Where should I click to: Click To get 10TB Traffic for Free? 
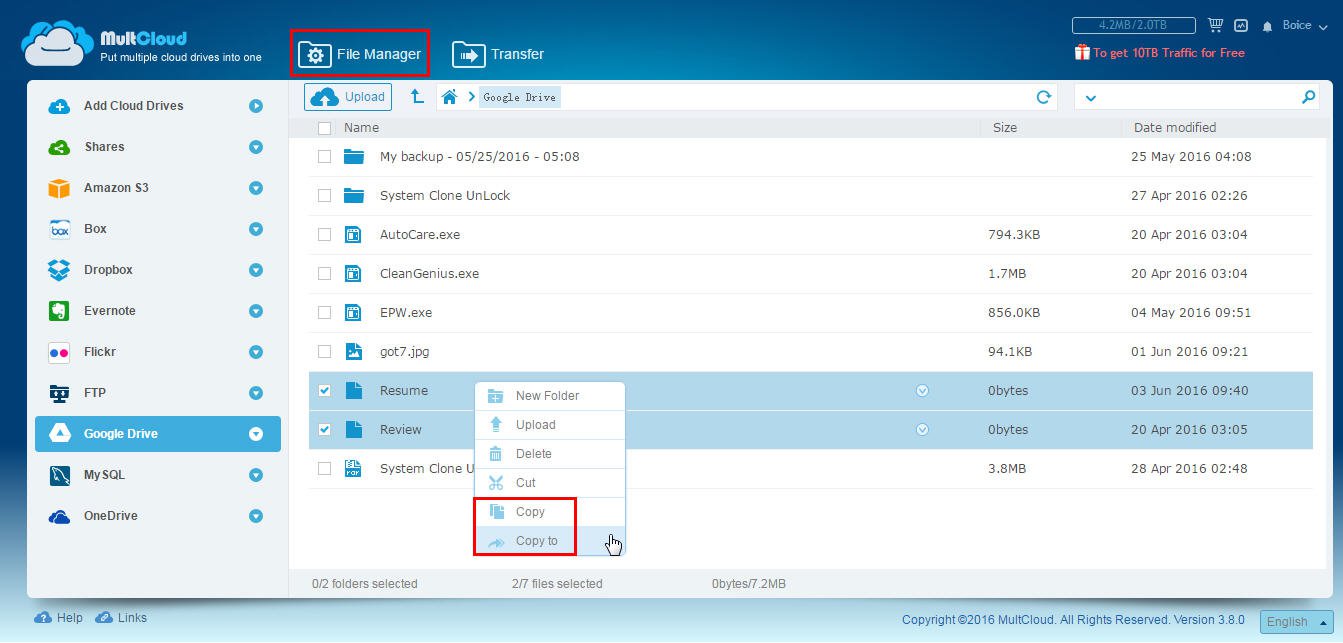pyautogui.click(x=1160, y=52)
